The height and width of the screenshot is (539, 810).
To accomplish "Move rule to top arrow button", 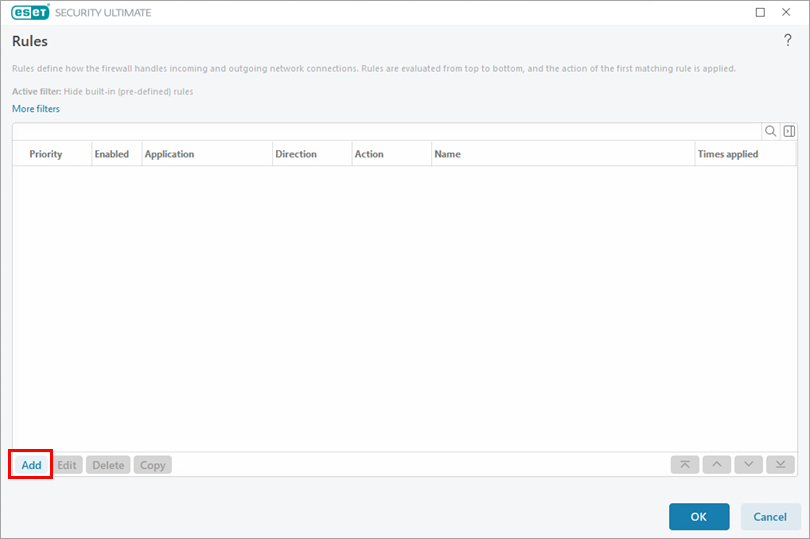I will 684,465.
